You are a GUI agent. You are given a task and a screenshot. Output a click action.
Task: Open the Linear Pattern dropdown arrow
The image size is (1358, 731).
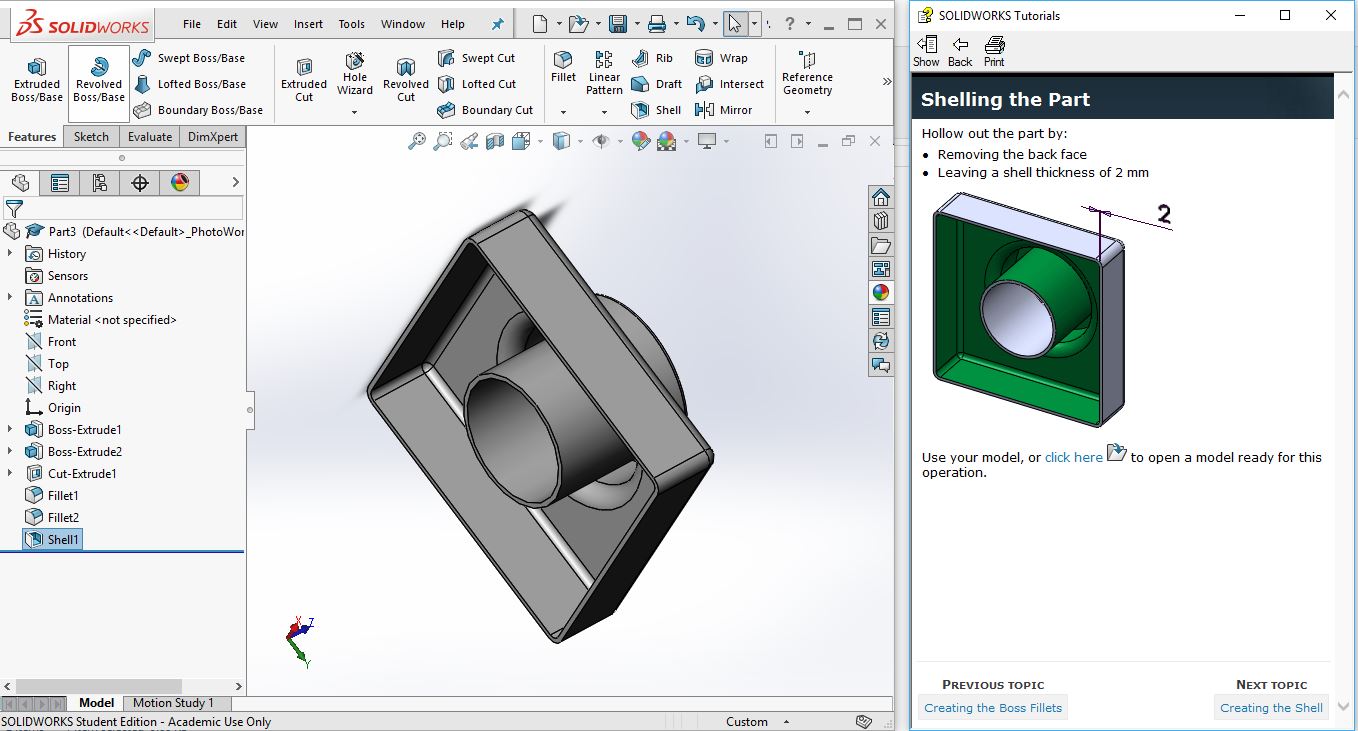[x=604, y=112]
